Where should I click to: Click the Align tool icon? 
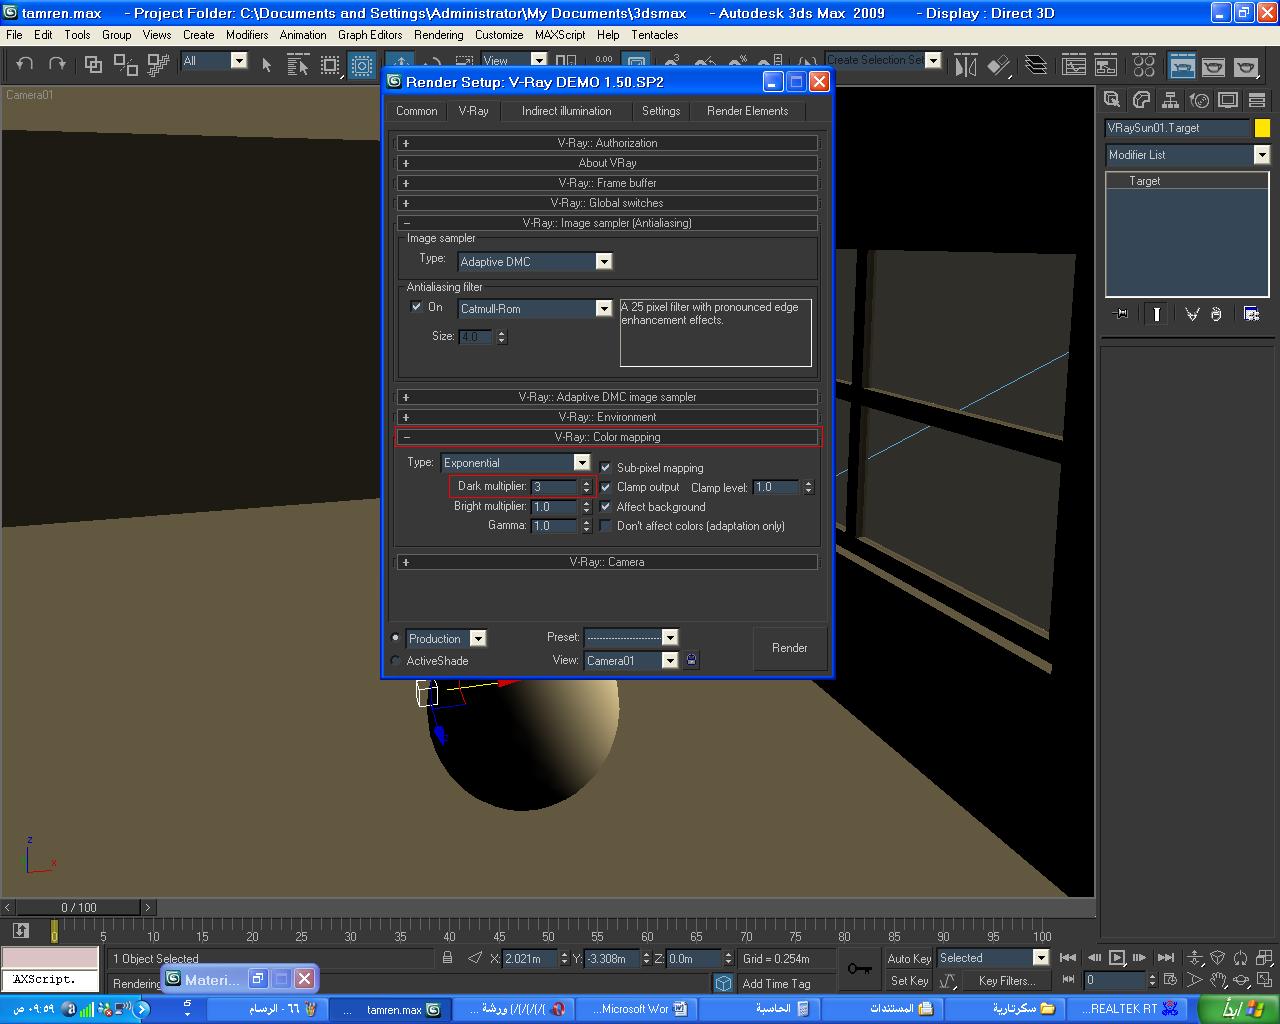coord(999,66)
